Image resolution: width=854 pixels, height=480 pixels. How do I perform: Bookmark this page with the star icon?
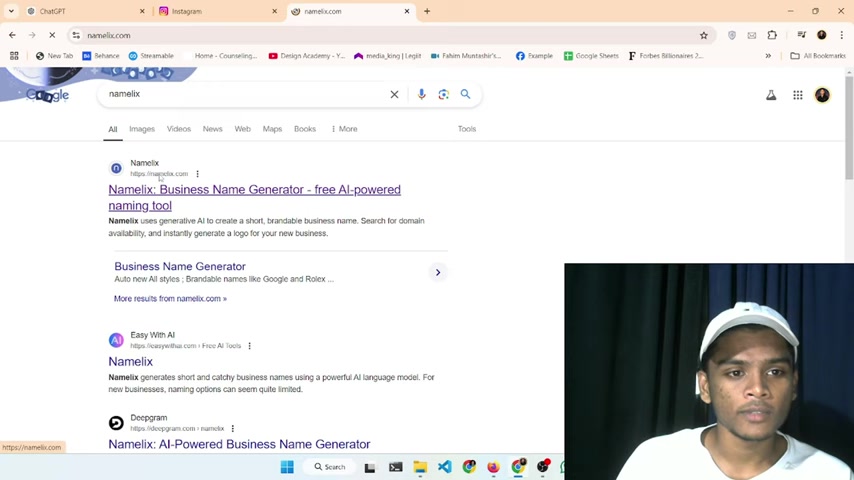pos(704,35)
